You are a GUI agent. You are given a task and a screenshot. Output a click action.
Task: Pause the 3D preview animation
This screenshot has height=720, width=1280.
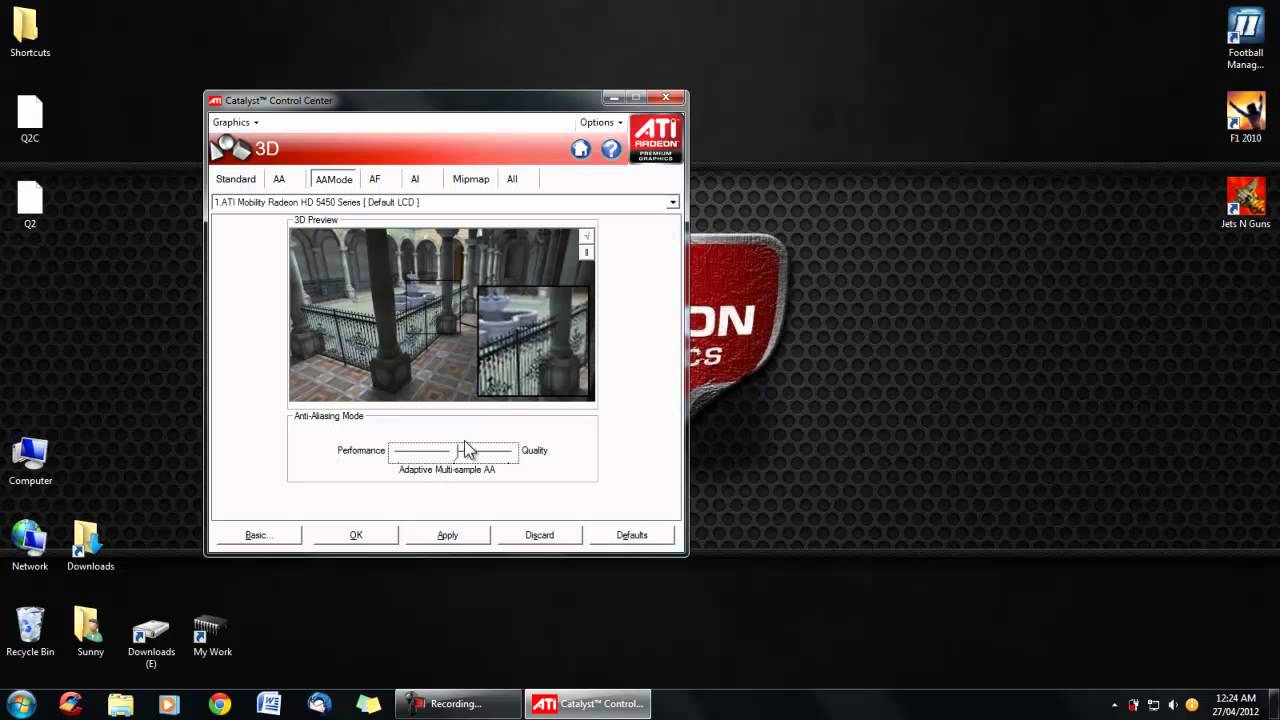click(587, 252)
